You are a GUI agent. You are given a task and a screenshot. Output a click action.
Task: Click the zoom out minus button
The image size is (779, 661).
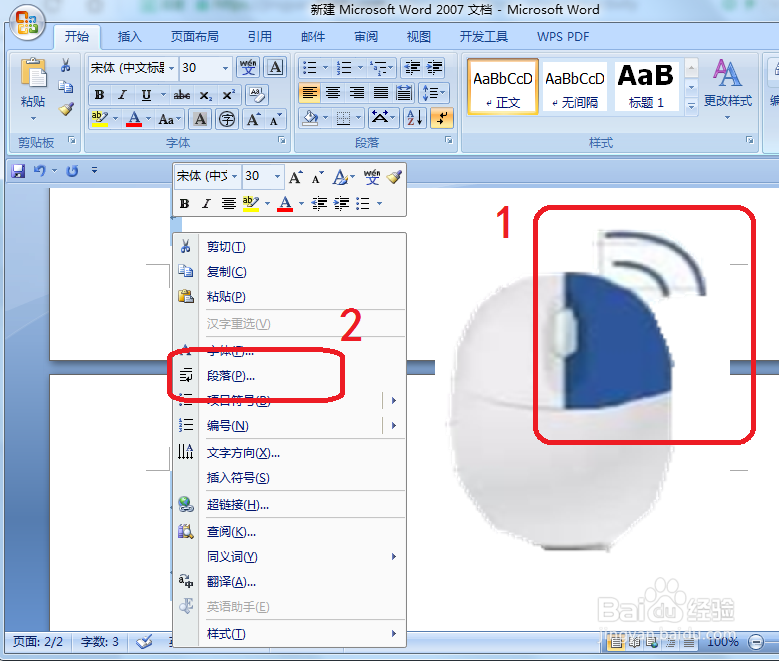point(756,642)
